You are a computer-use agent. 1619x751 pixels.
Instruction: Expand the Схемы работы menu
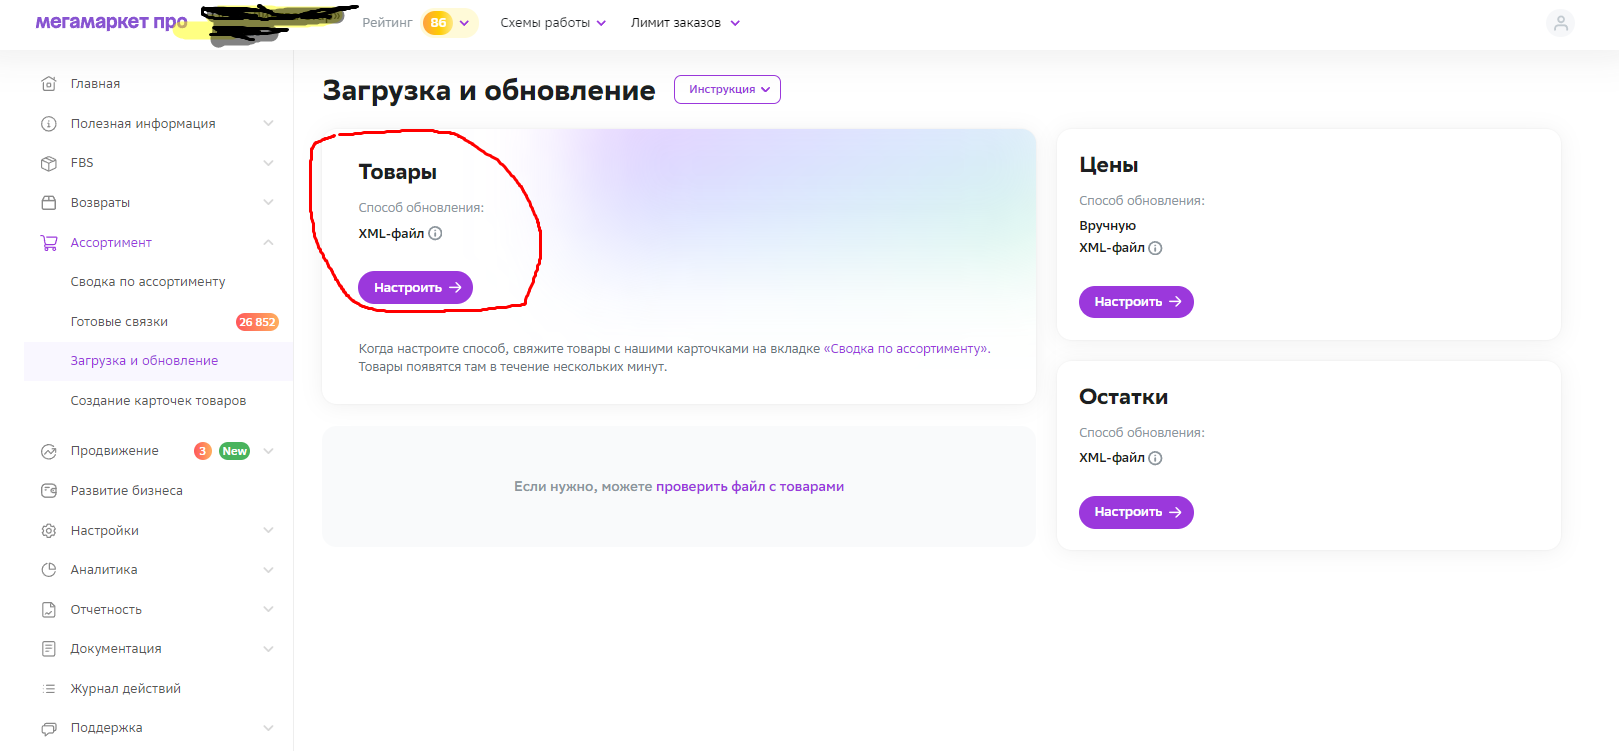click(553, 23)
